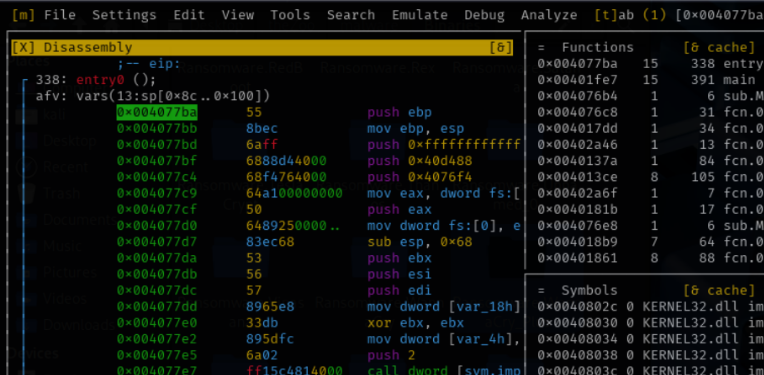Click the mov dword [var_18h] instruction
Screen dimensions: 764x375
pos(444,307)
